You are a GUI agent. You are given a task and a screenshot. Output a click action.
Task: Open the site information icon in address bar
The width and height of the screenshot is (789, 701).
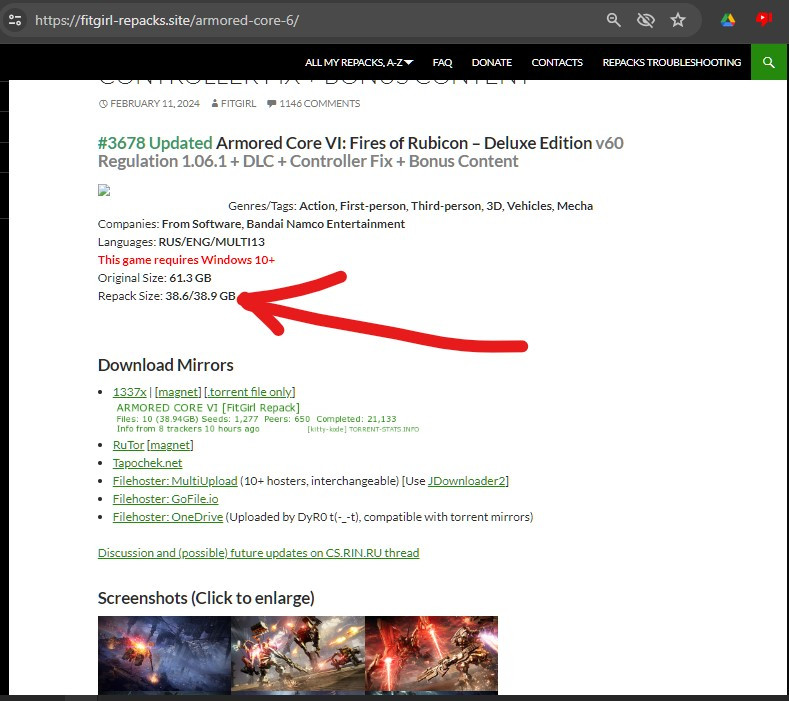pos(15,20)
